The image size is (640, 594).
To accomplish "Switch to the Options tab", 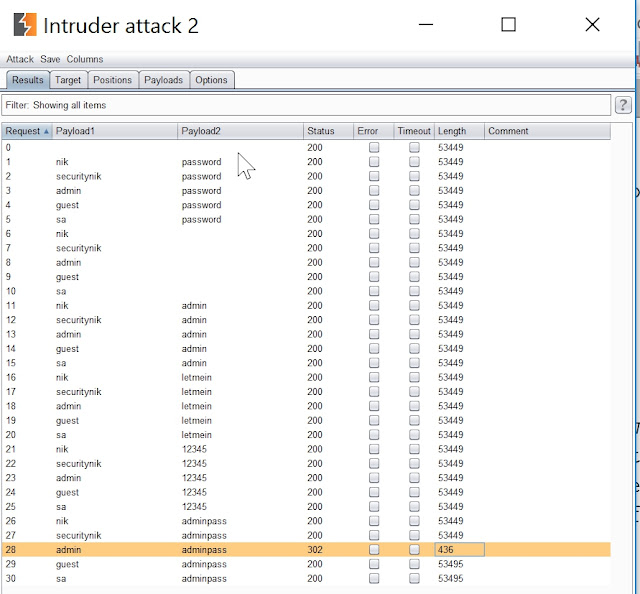I will (x=211, y=80).
